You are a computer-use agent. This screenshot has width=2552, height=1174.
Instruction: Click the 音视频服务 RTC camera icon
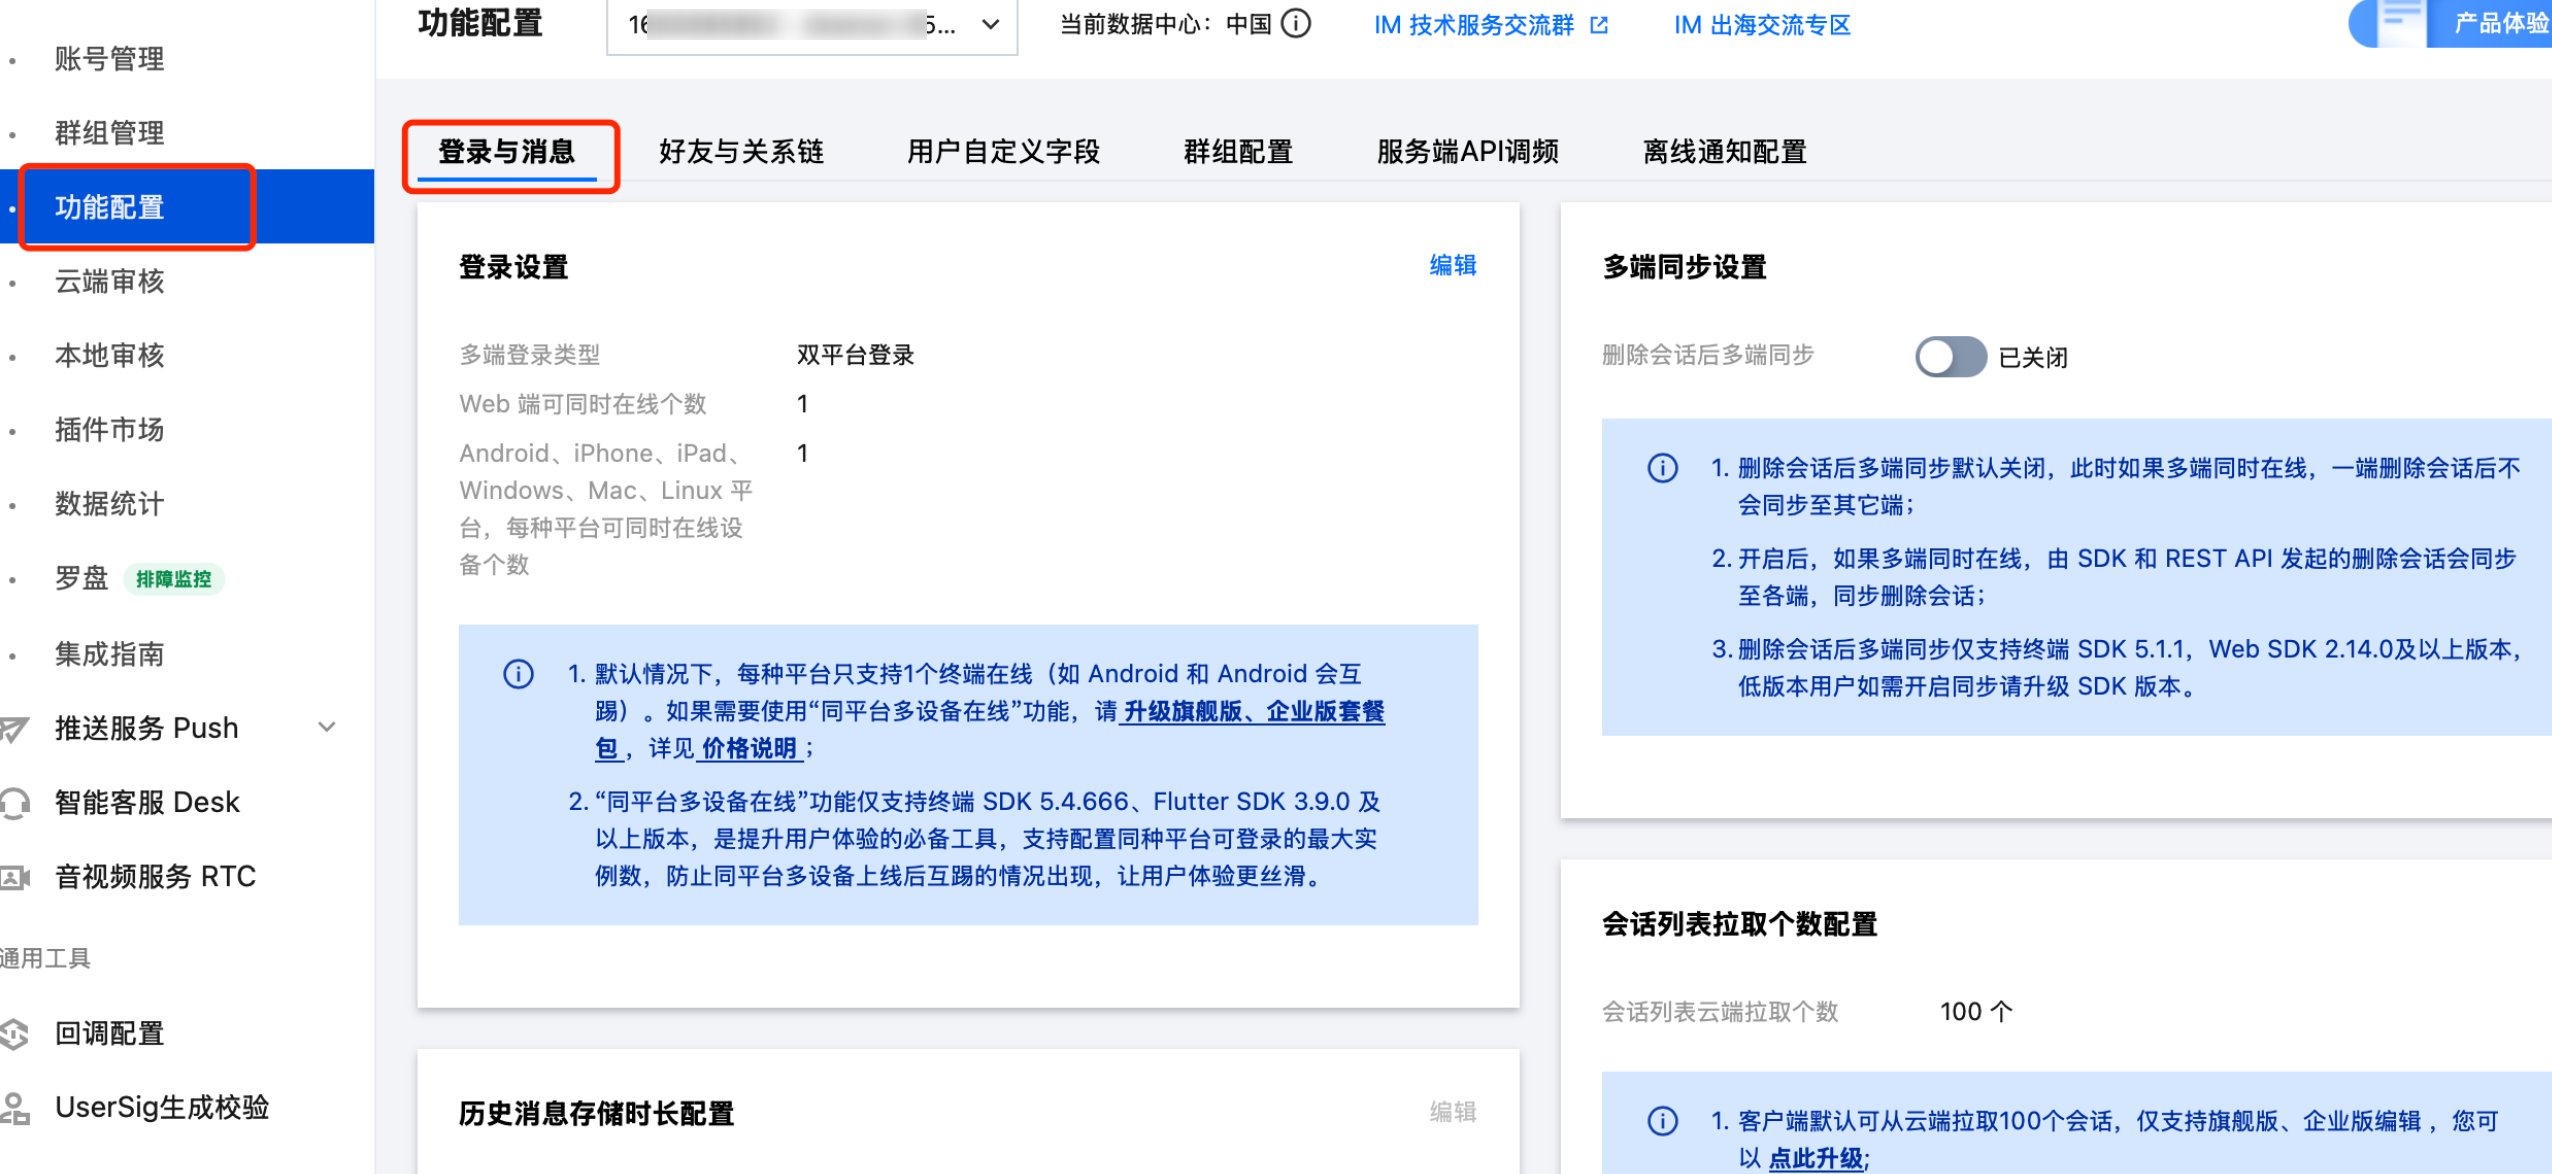tap(14, 877)
